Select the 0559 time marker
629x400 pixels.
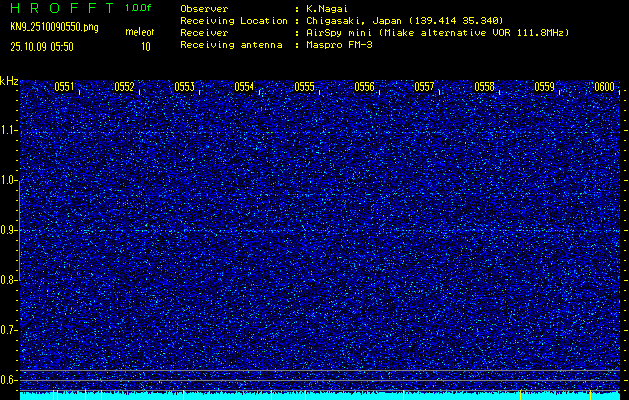[544, 87]
